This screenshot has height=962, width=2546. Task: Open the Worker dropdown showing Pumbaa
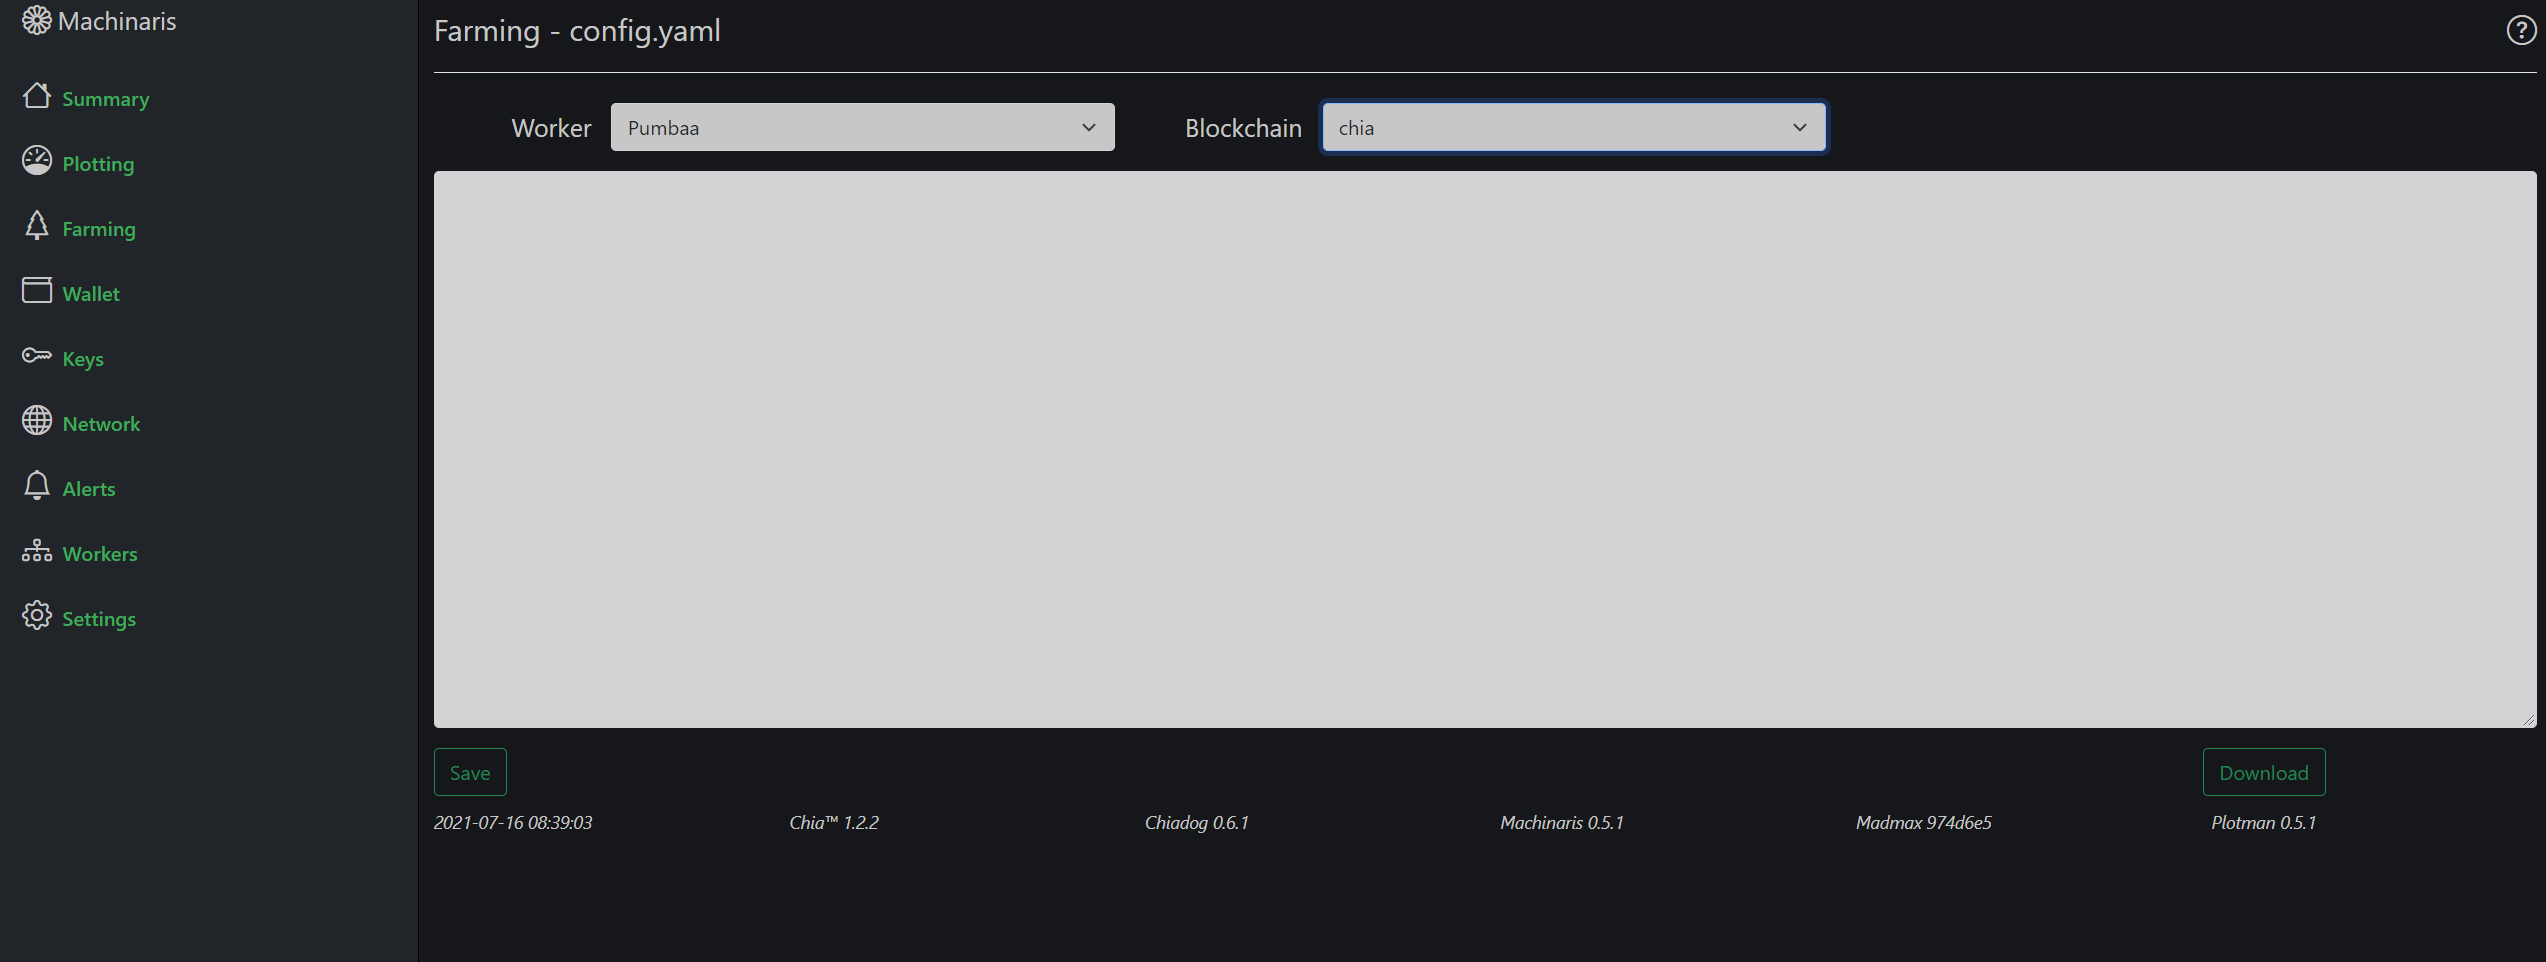[862, 127]
